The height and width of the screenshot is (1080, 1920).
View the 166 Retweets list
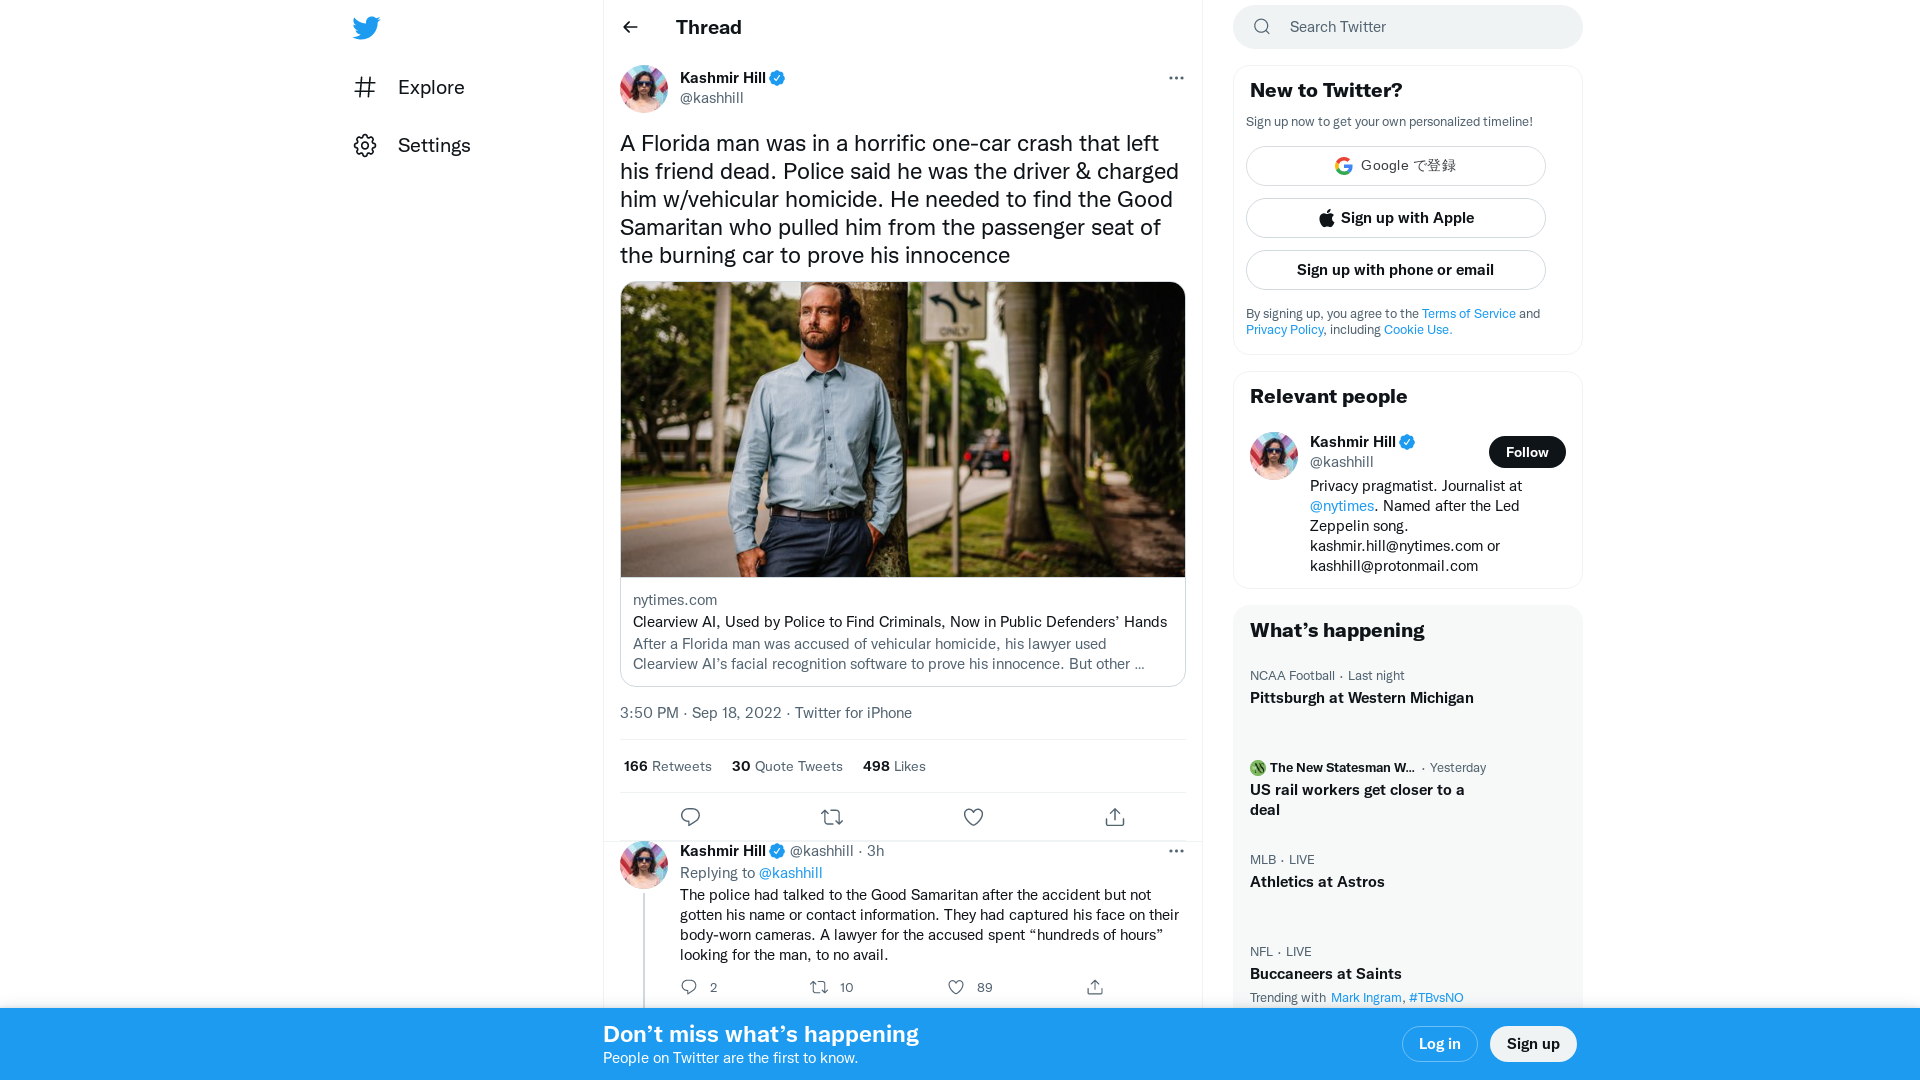[x=667, y=766]
